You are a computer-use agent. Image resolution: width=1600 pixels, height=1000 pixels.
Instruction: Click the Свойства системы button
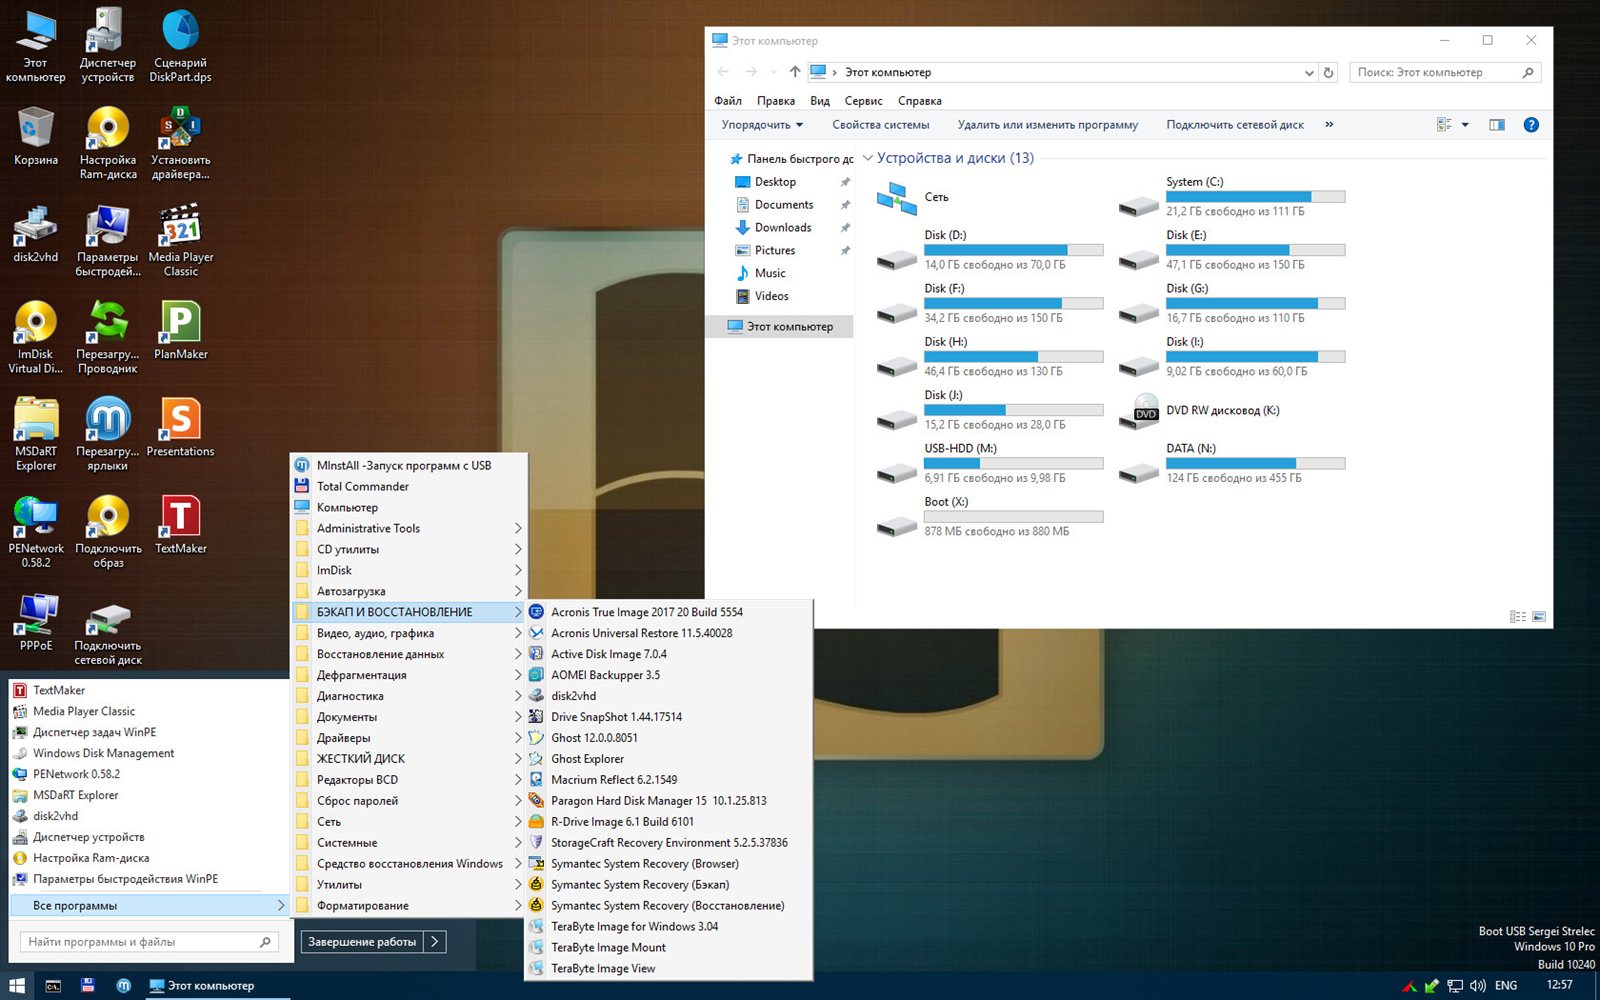[x=880, y=125]
